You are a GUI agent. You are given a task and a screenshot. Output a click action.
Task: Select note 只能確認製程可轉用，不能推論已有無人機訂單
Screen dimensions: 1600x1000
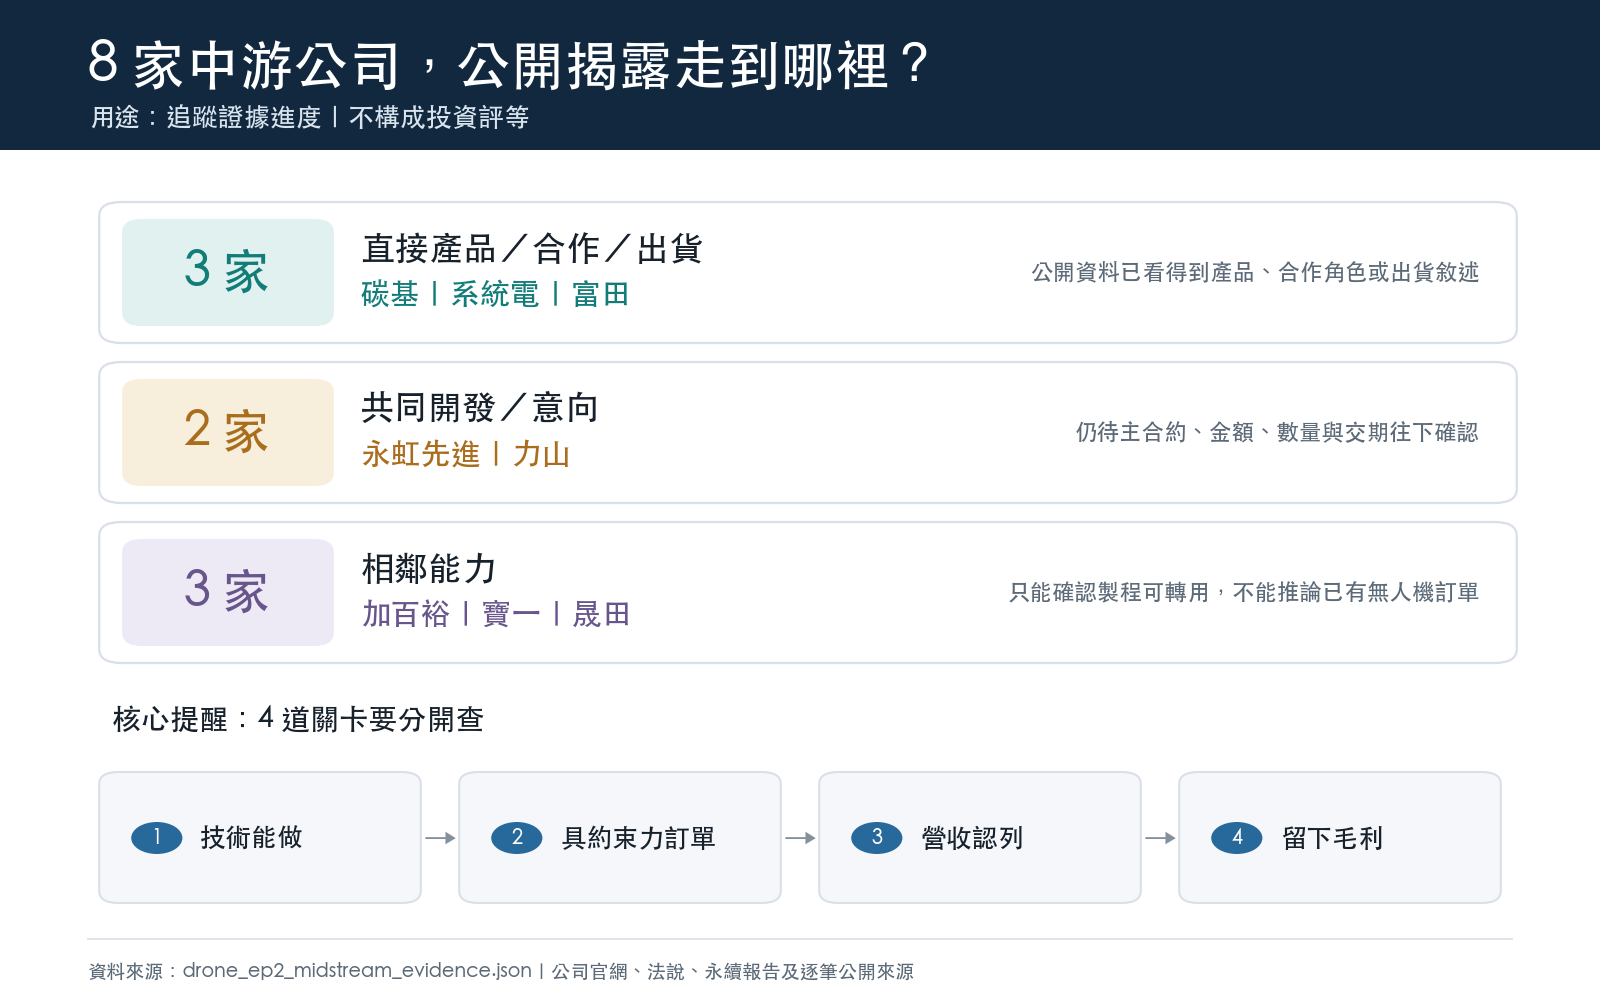click(x=1244, y=592)
